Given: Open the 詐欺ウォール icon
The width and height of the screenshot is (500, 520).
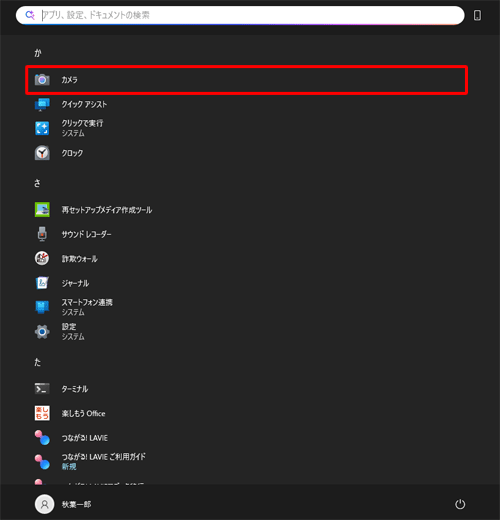Looking at the screenshot, I should 42,258.
